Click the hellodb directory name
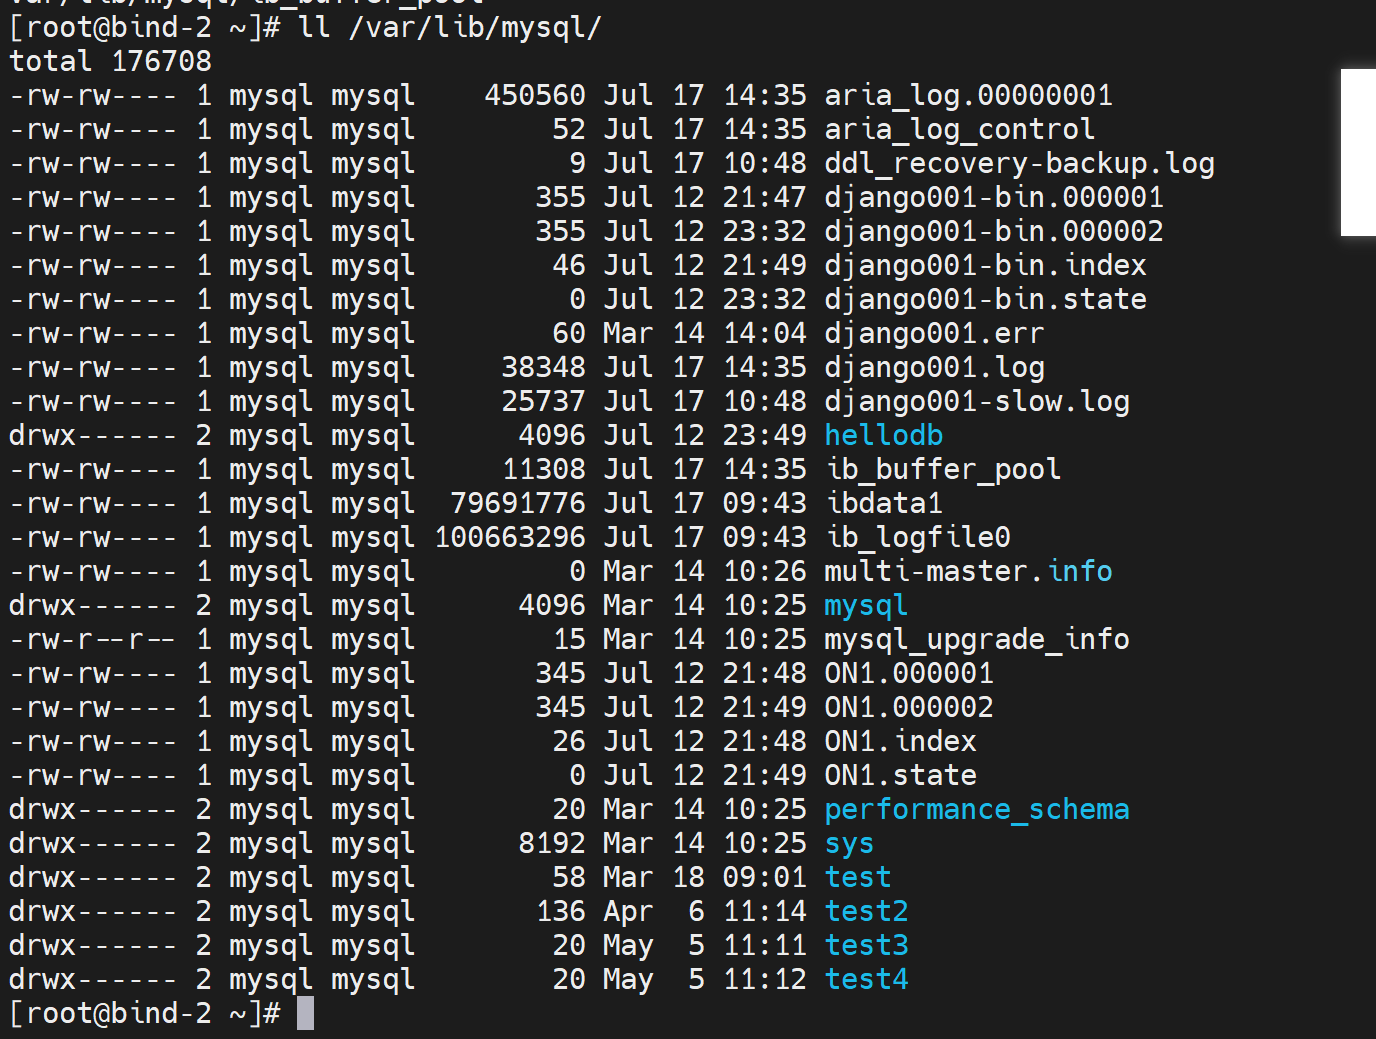 pyautogui.click(x=883, y=435)
